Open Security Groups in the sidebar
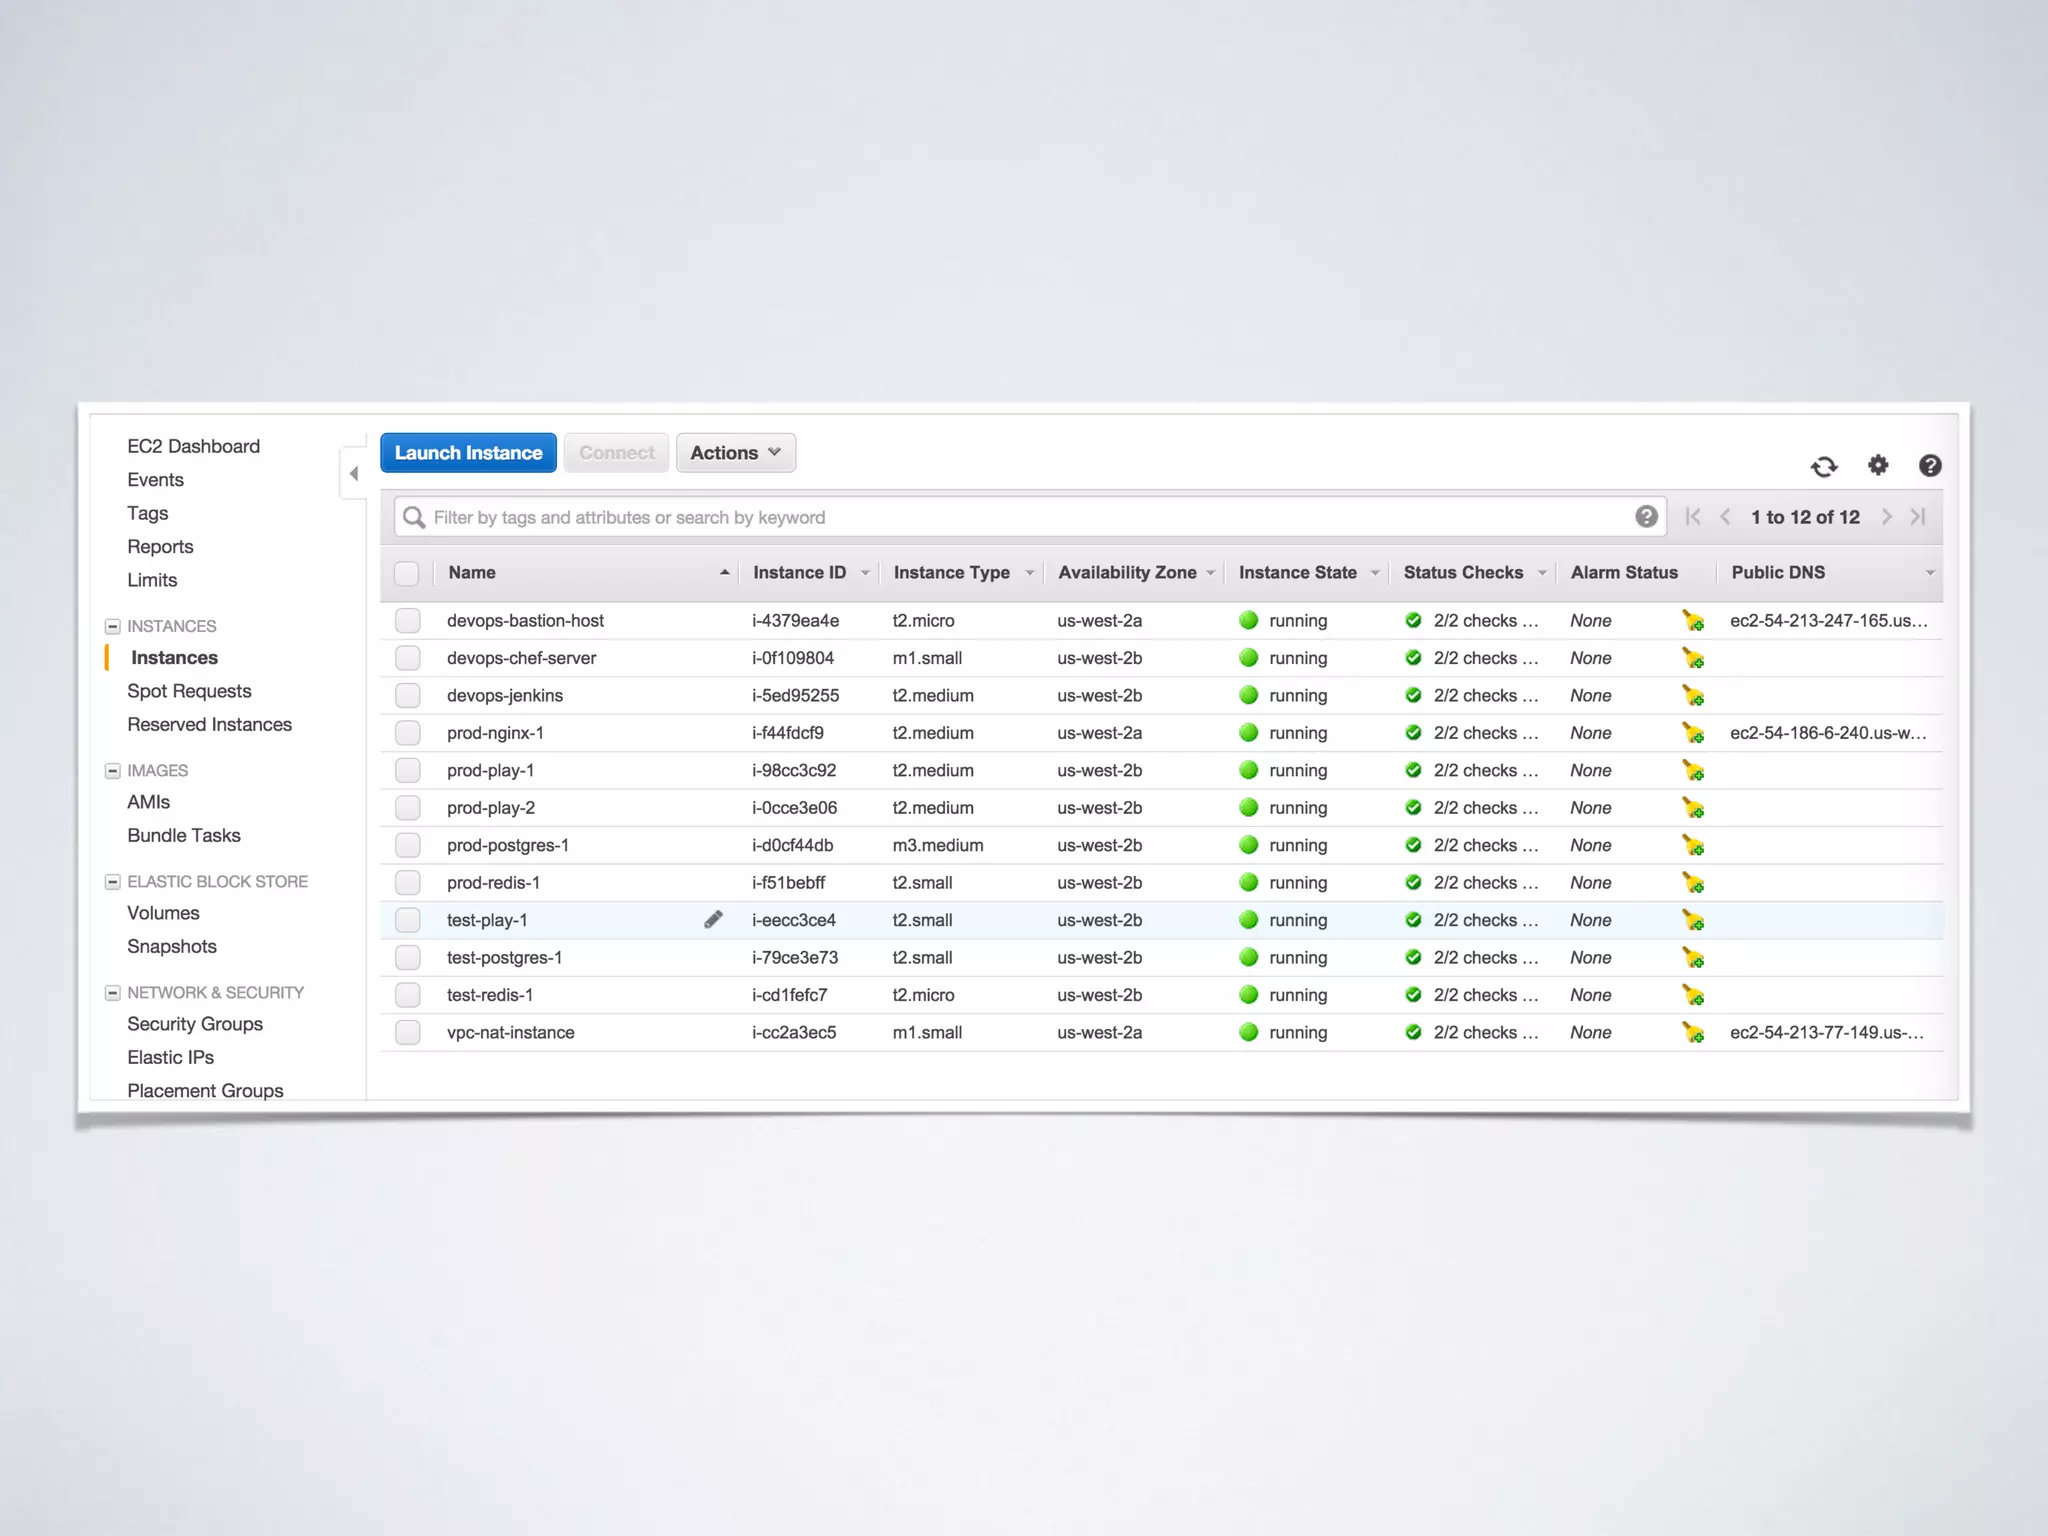The width and height of the screenshot is (2048, 1536). [195, 1024]
